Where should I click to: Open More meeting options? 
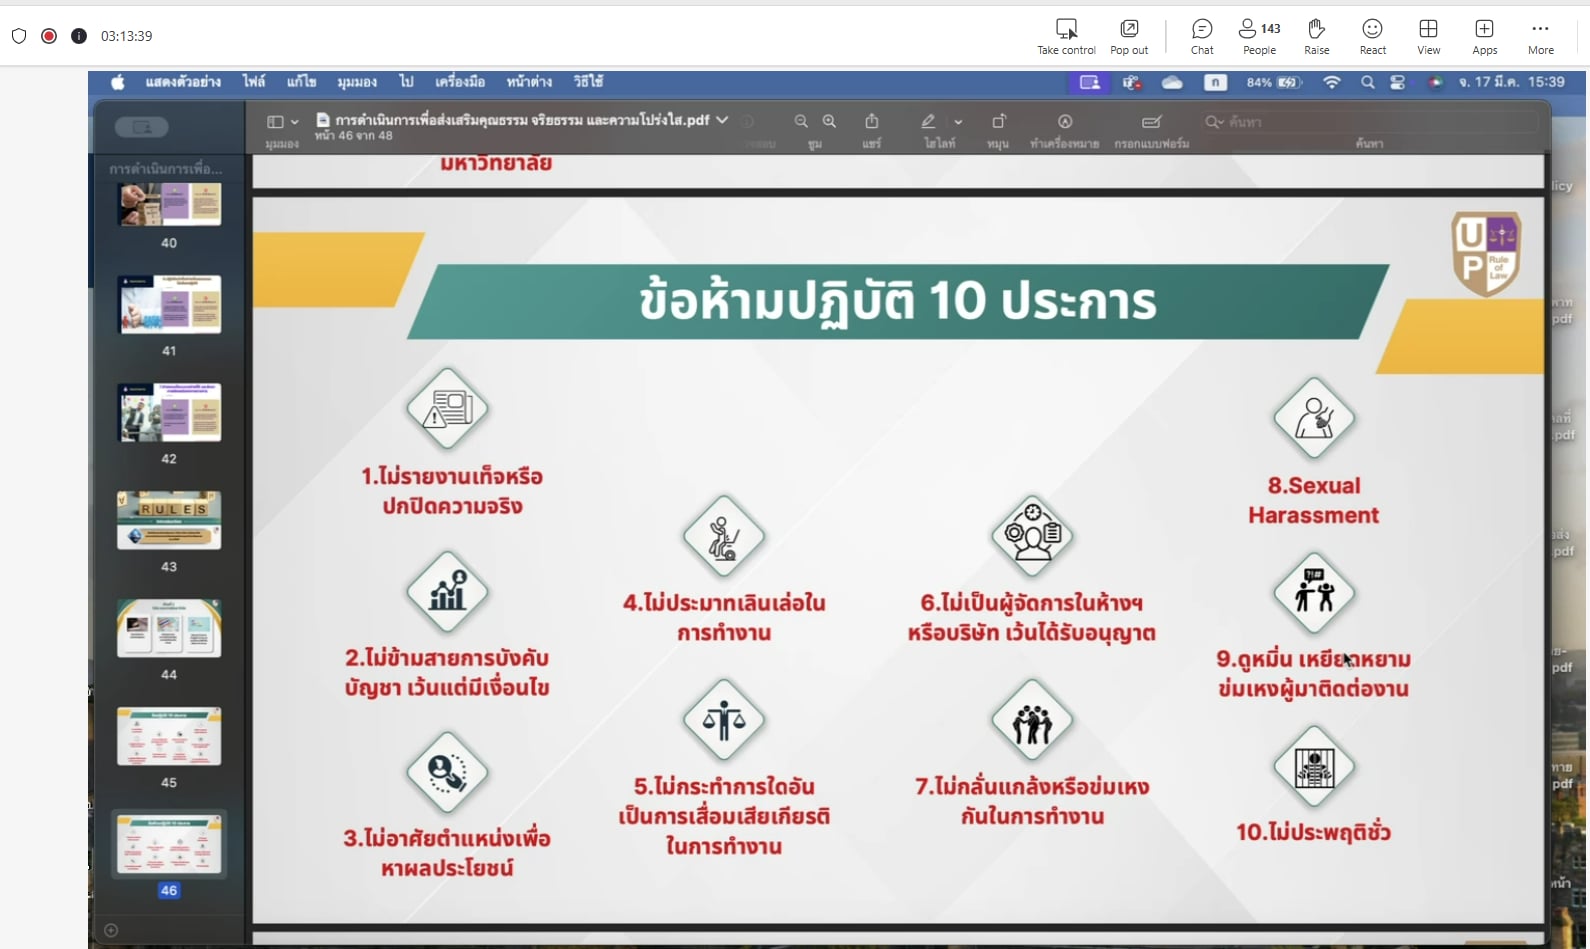pos(1540,36)
